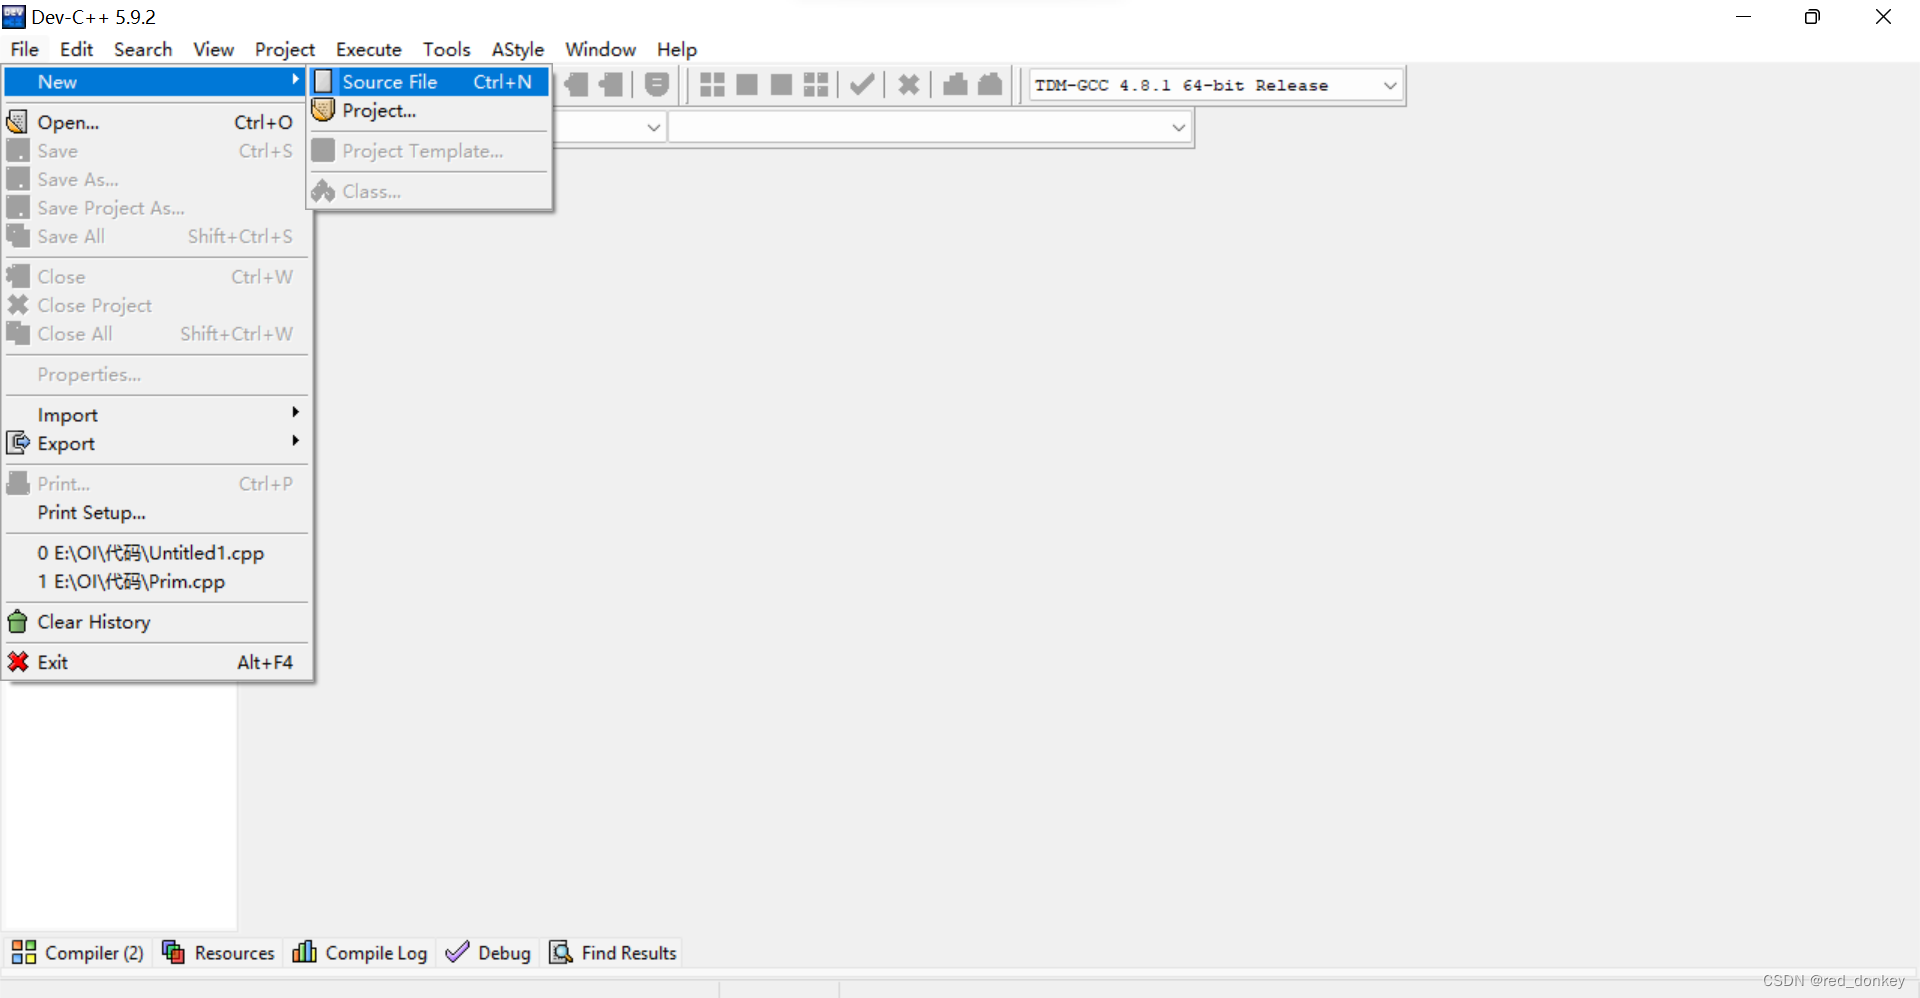Open the Execute menu
1920x998 pixels.
[x=369, y=49]
